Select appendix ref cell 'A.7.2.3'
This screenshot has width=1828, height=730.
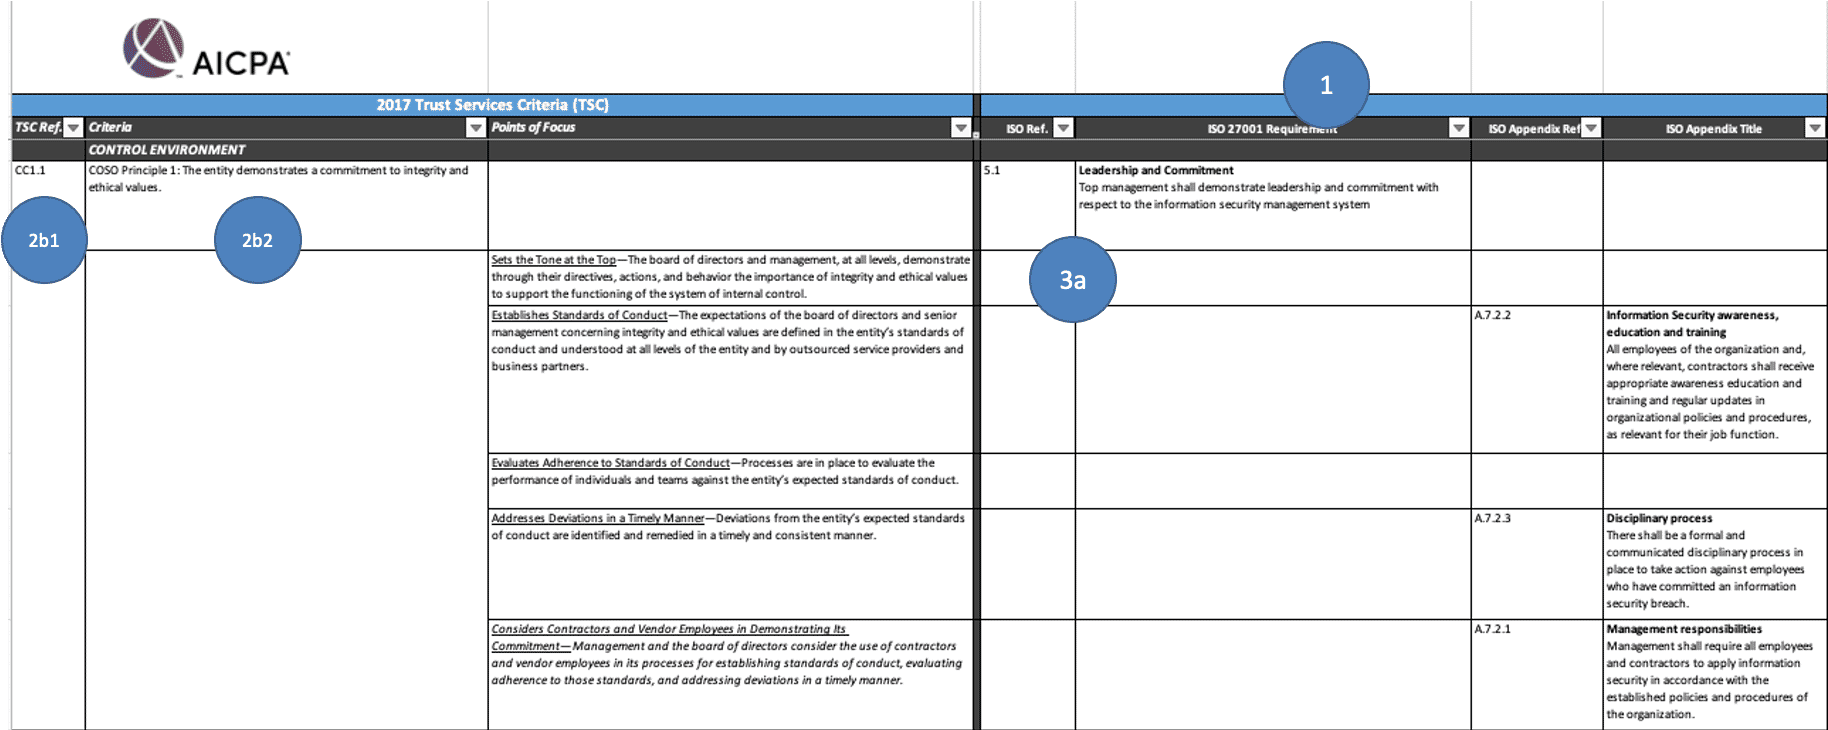(1537, 564)
